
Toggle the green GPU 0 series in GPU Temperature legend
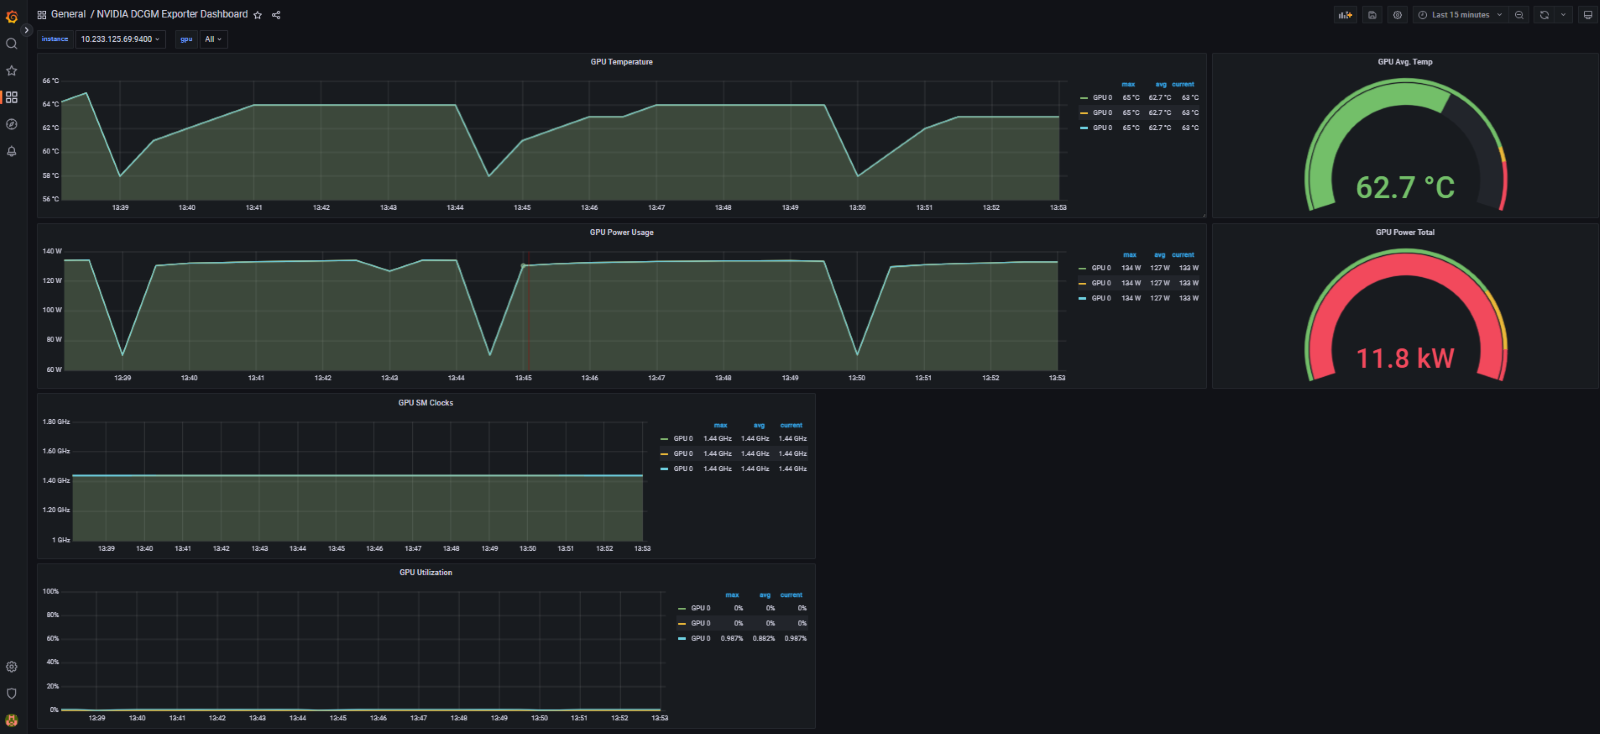pyautogui.click(x=1101, y=98)
